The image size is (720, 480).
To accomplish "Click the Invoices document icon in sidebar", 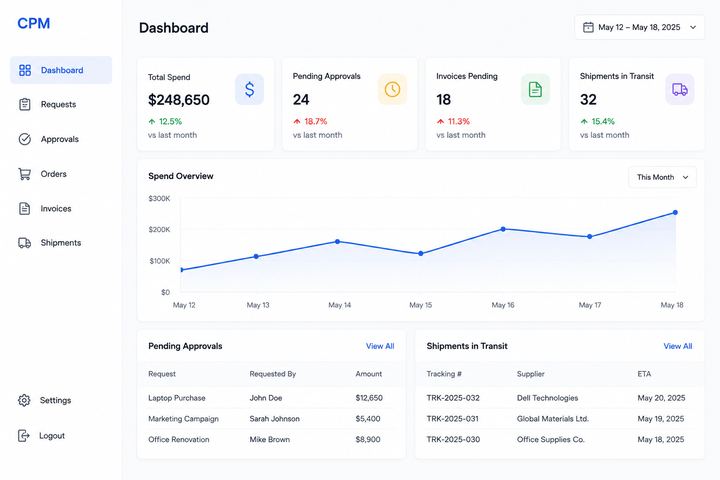I will tap(25, 209).
